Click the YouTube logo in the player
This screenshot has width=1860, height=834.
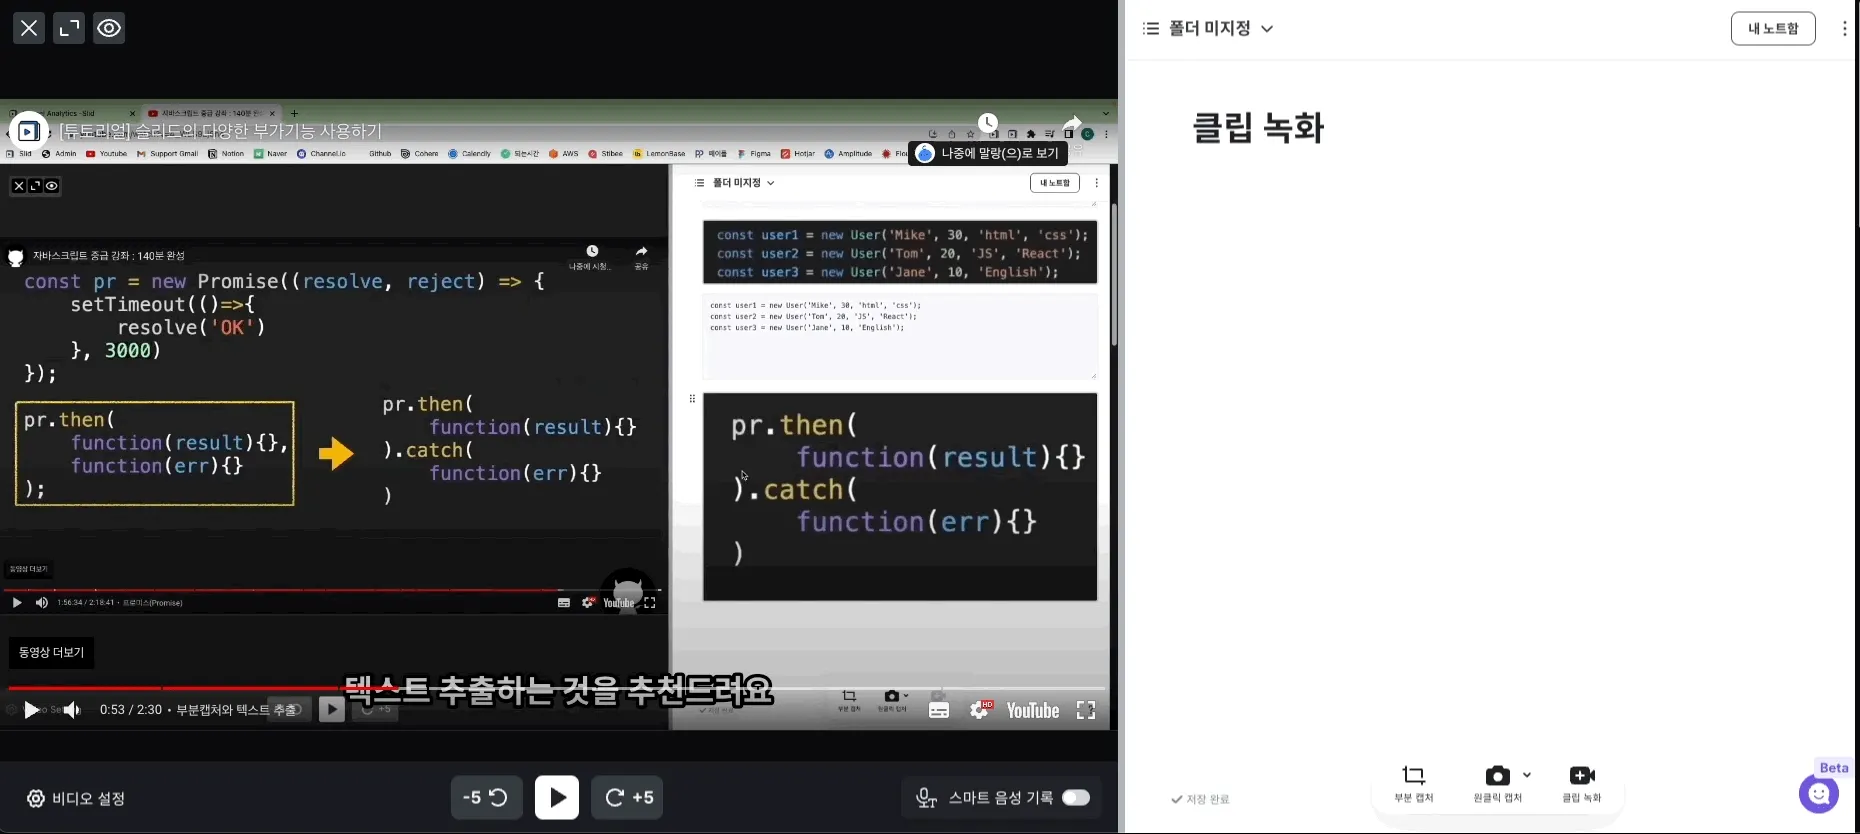pyautogui.click(x=1033, y=710)
